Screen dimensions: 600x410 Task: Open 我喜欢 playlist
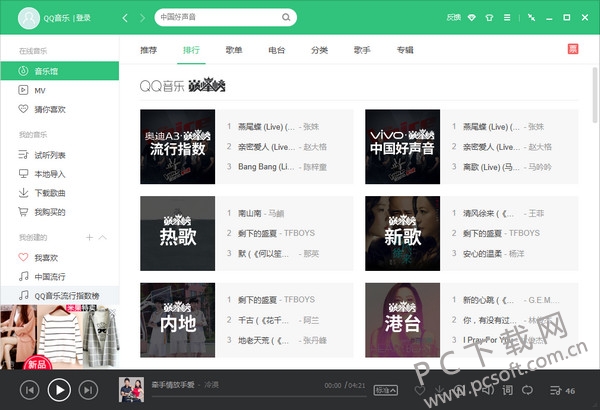pyautogui.click(x=60, y=258)
